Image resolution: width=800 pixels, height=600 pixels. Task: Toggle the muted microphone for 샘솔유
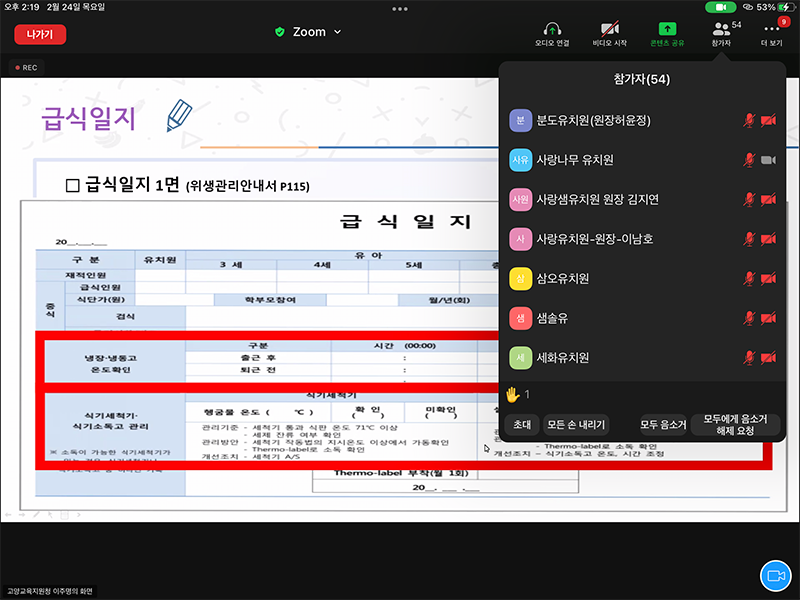point(747,318)
